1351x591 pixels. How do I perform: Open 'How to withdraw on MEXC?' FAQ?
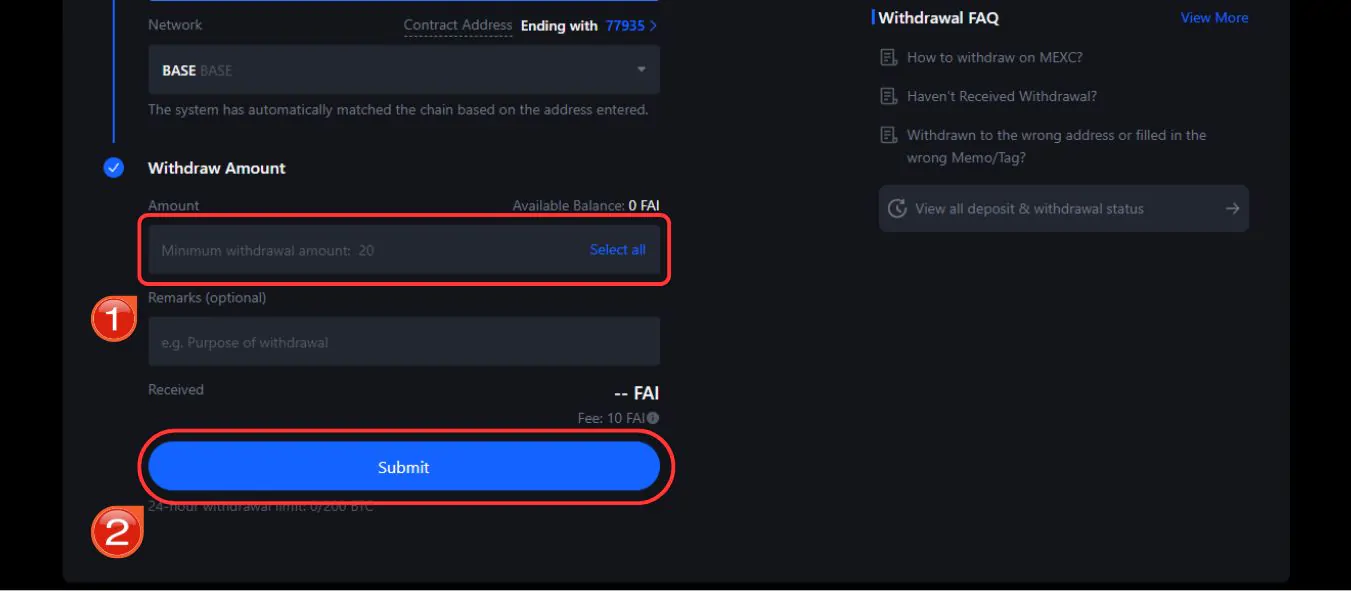click(995, 58)
